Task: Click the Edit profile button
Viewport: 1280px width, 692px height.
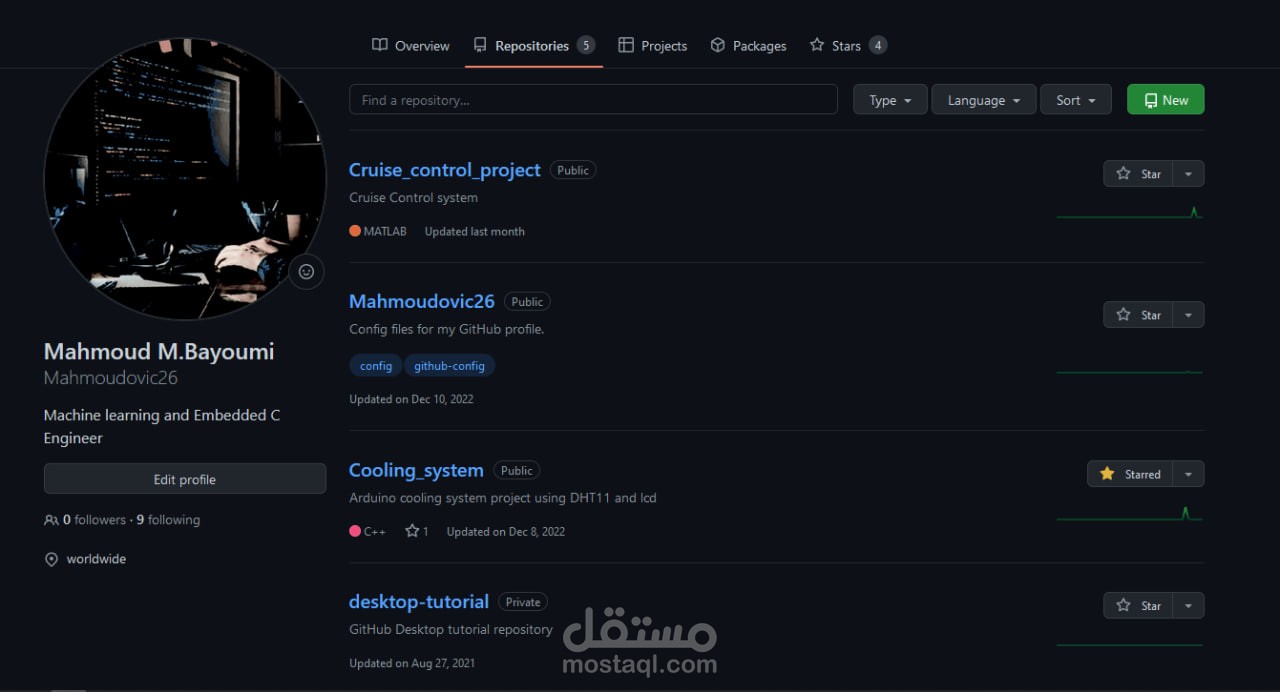Action: [x=185, y=478]
